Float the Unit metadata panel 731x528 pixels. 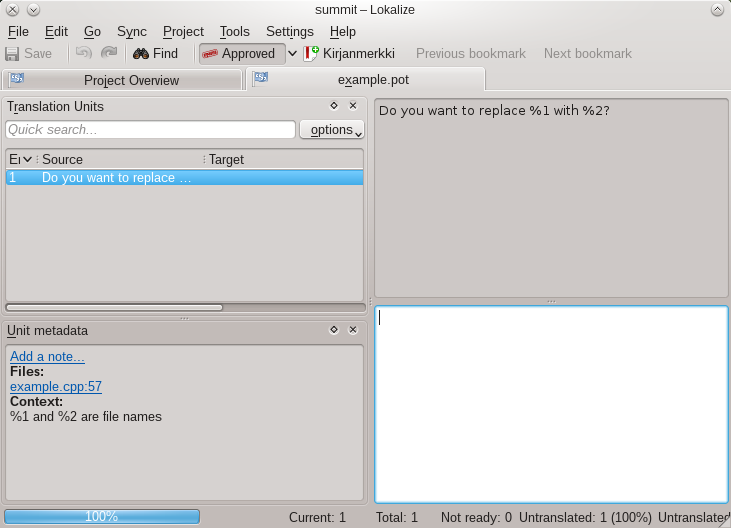(x=334, y=330)
